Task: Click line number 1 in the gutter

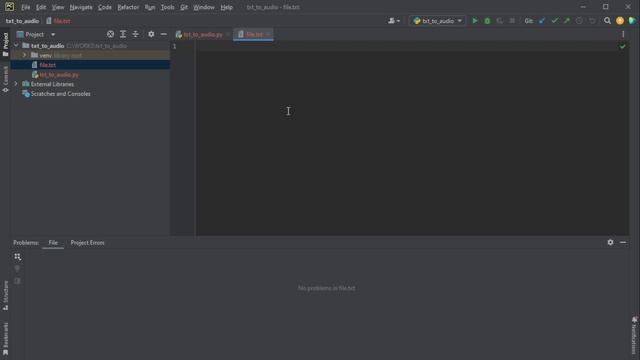Action: pyautogui.click(x=175, y=46)
